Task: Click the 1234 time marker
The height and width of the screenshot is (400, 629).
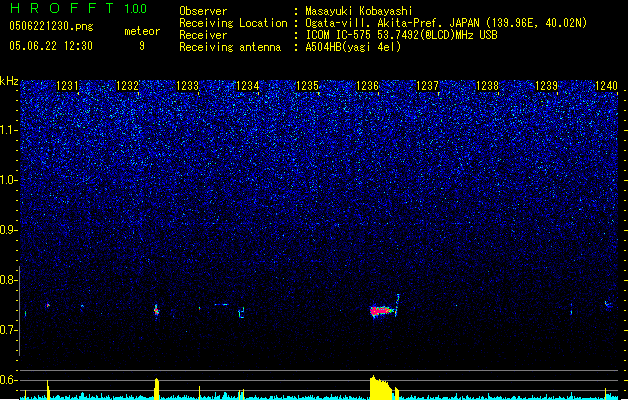Action: (248, 86)
